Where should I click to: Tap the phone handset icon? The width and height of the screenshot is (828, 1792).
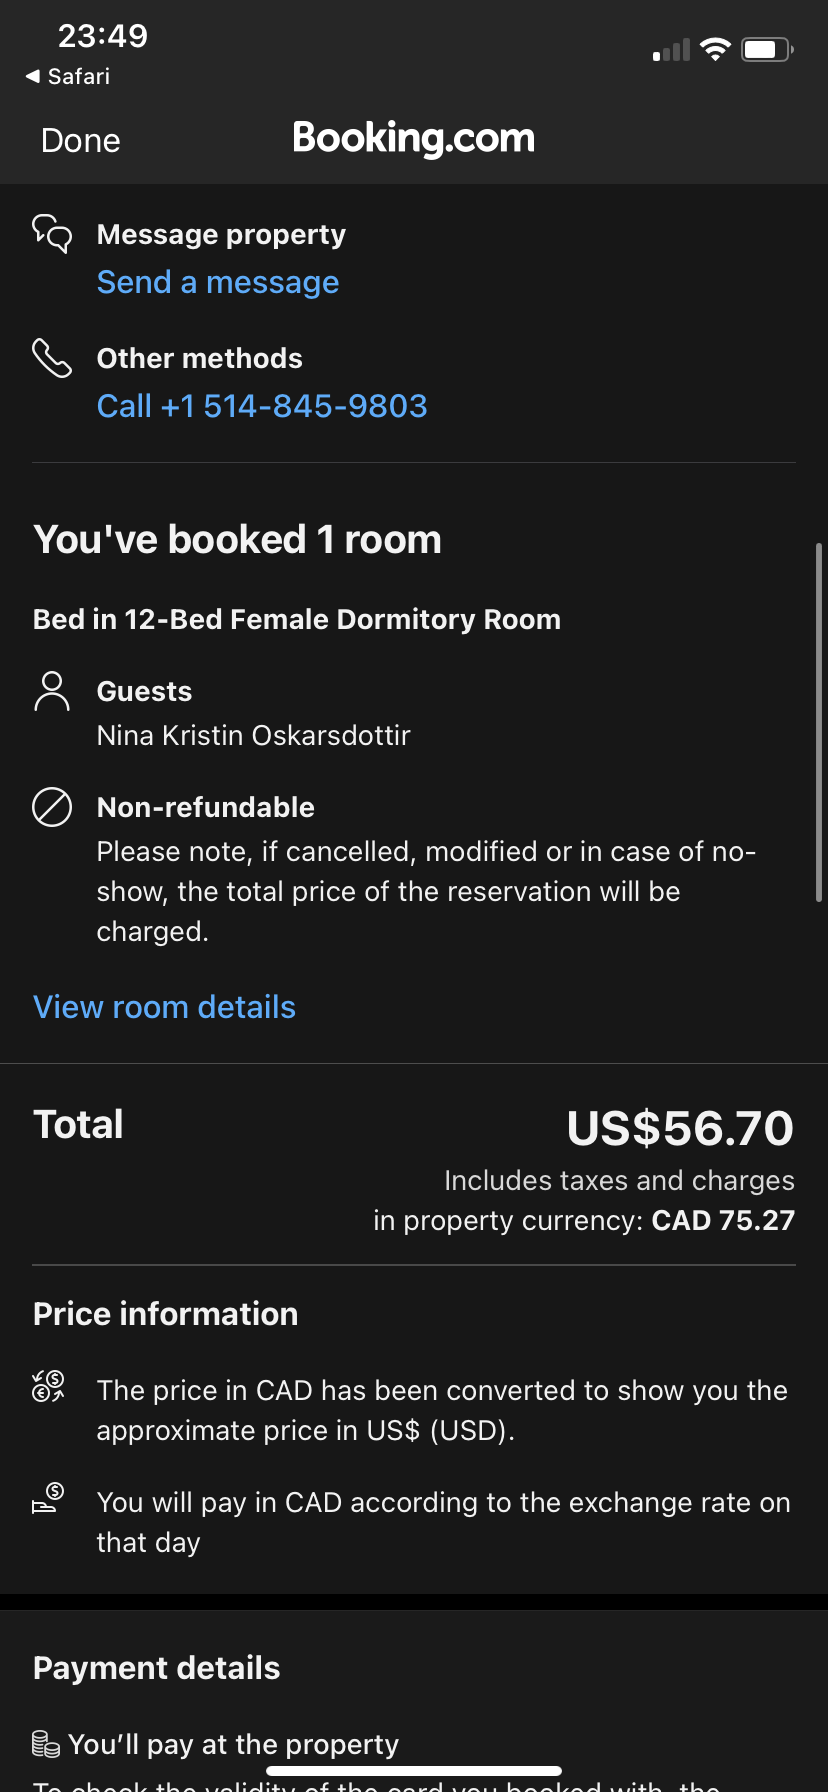[52, 358]
